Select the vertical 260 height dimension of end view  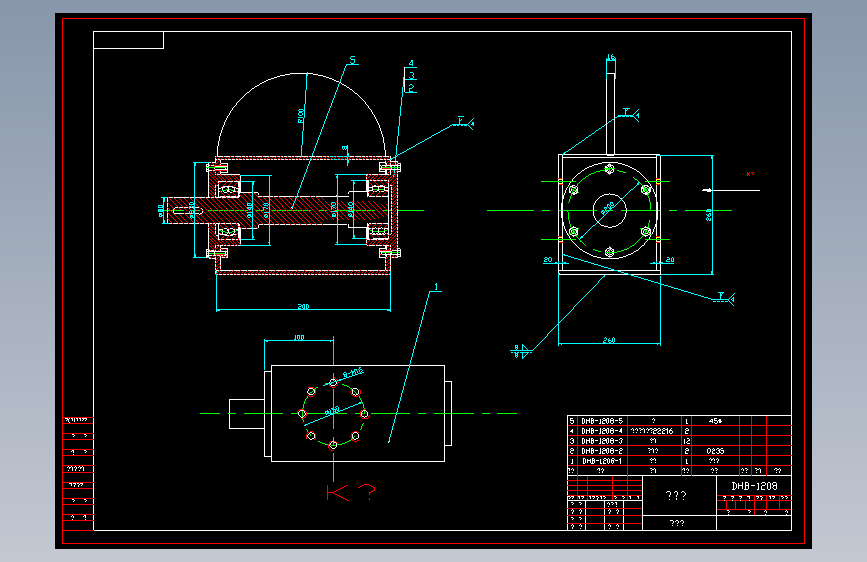pyautogui.click(x=708, y=215)
